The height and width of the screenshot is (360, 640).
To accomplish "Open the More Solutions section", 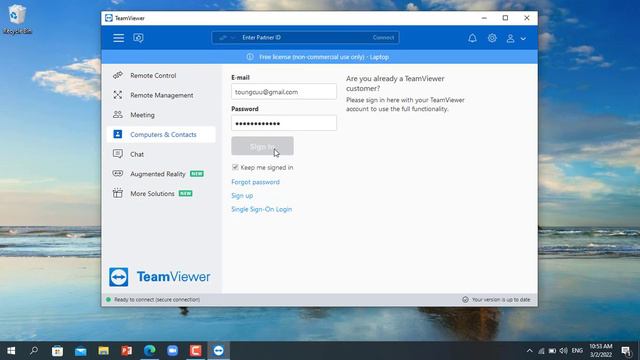I will [x=161, y=193].
